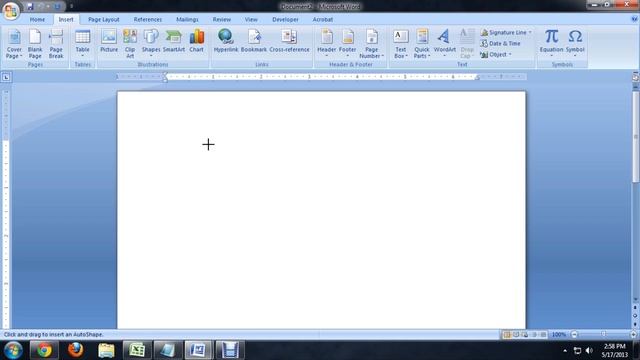Insert a Hyperlink
Viewport: 640px width, 360px height.
pos(226,41)
